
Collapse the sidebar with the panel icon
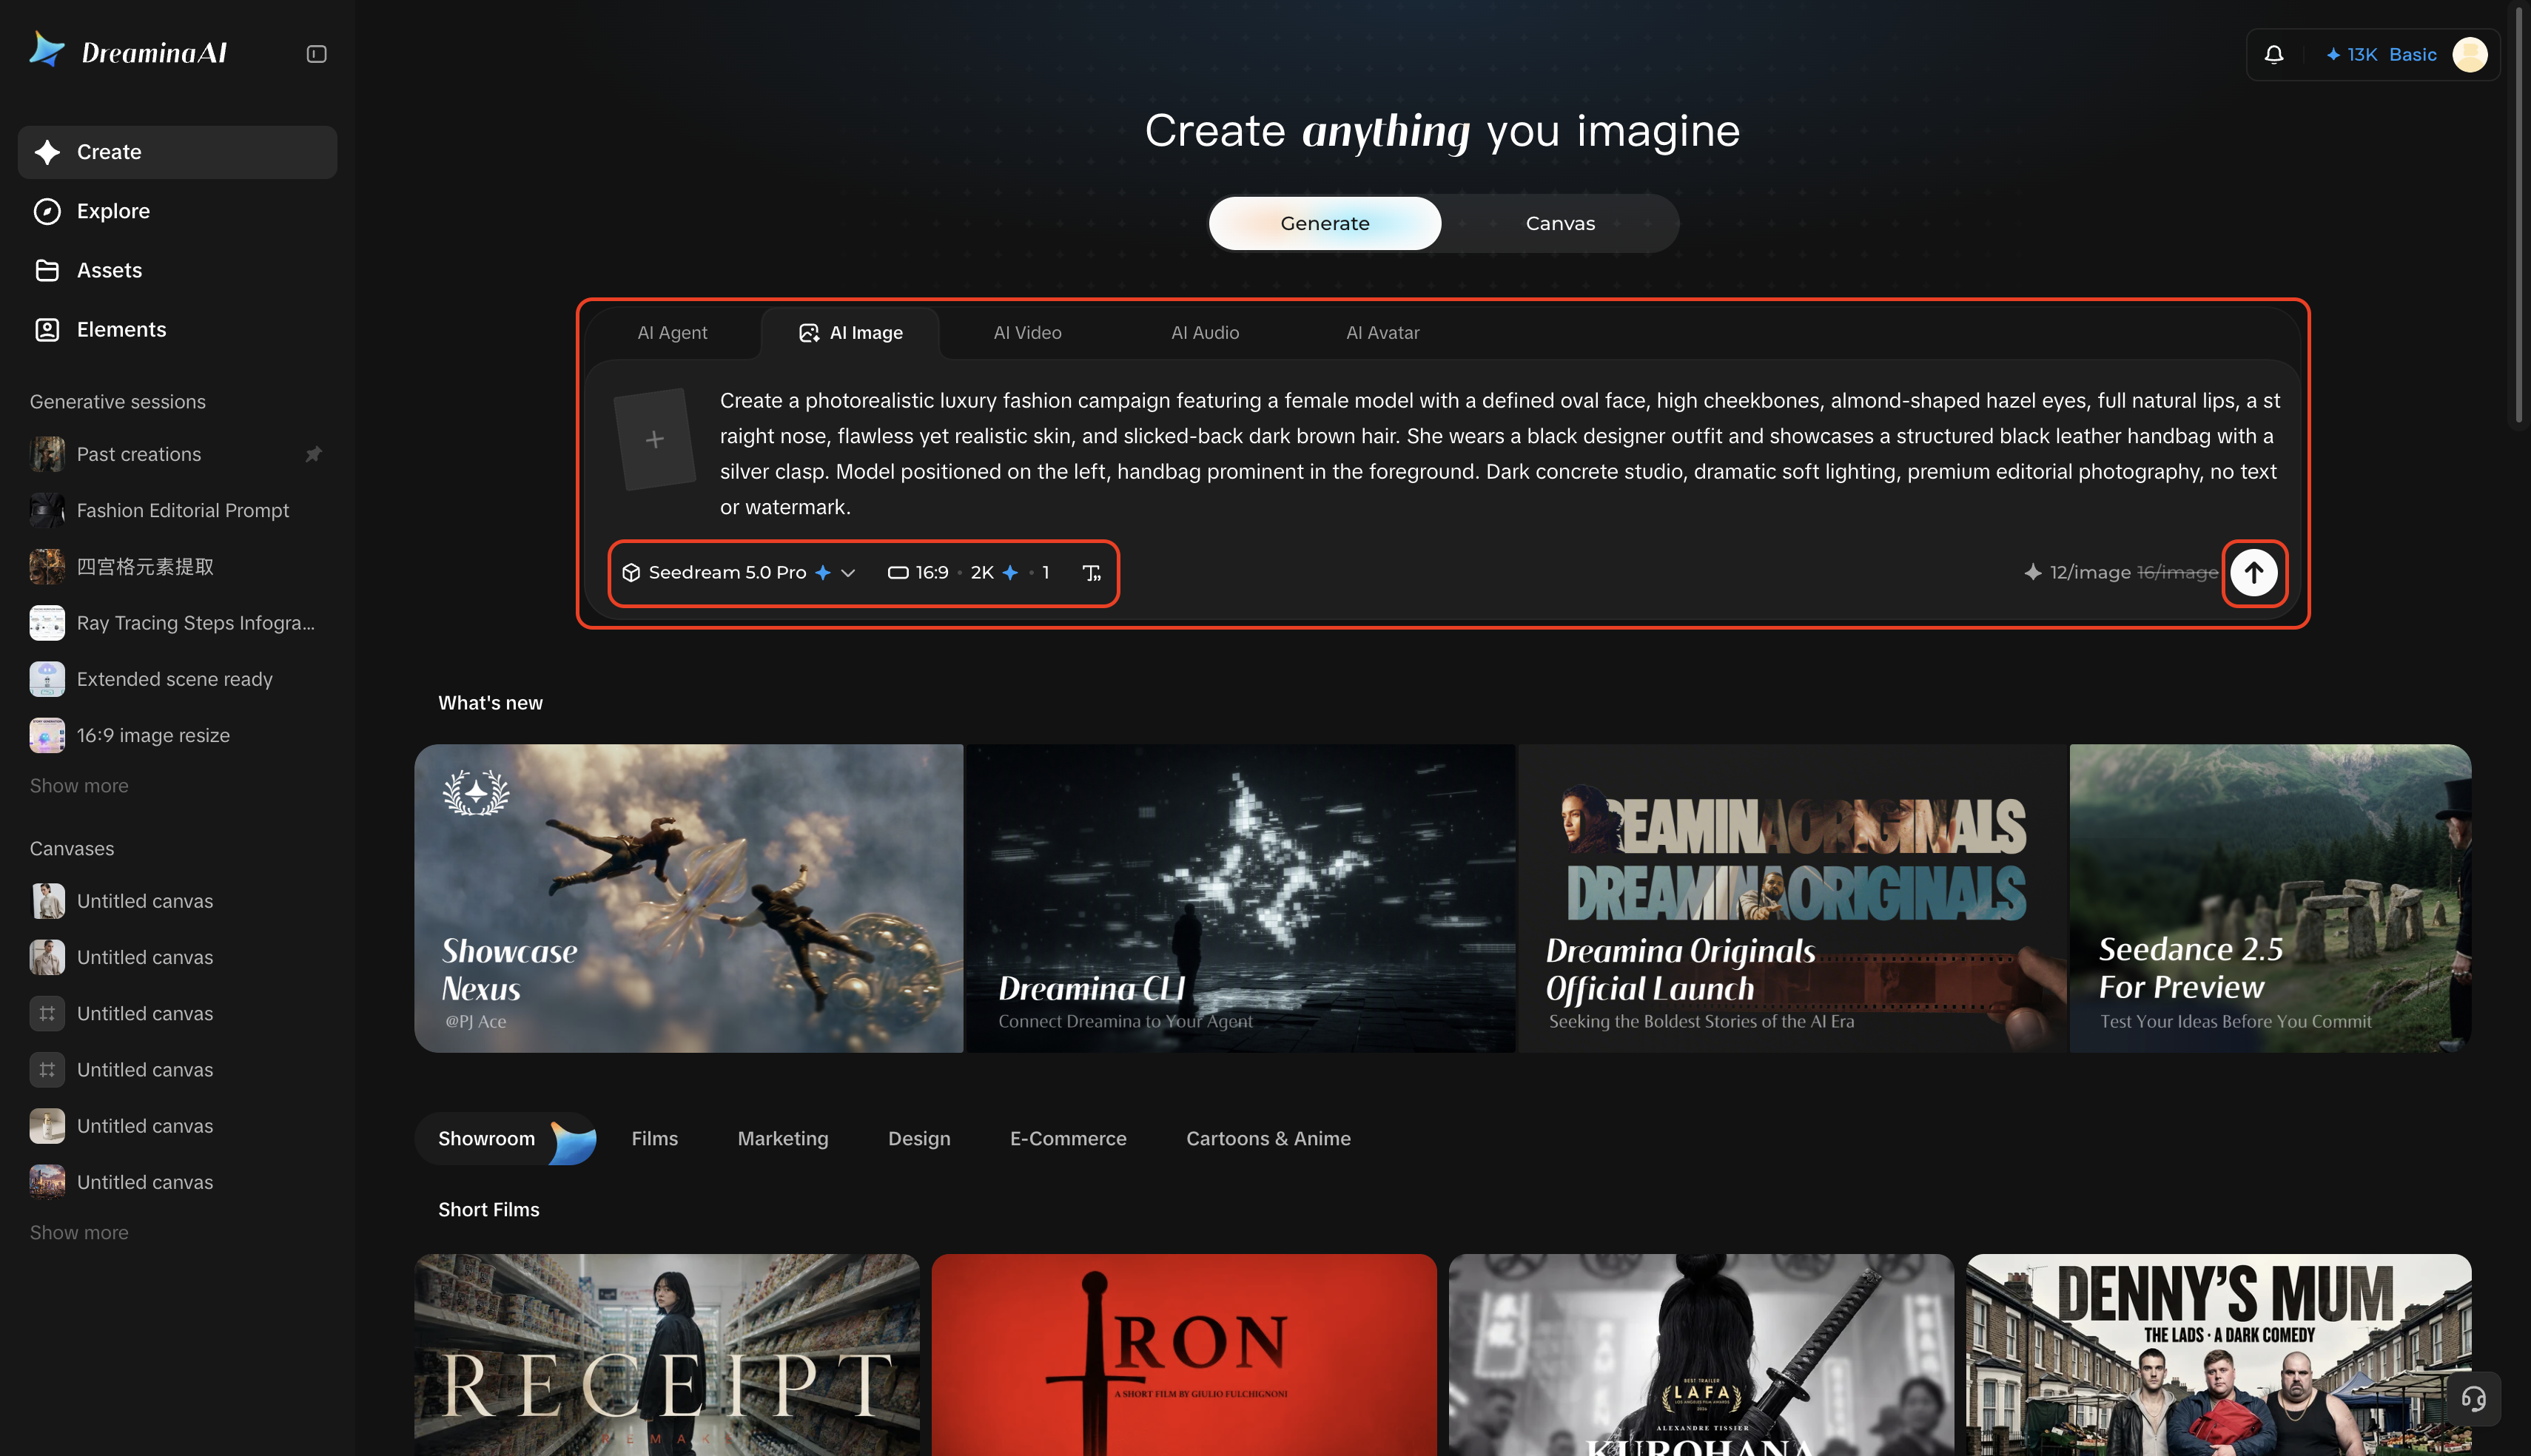coord(316,54)
